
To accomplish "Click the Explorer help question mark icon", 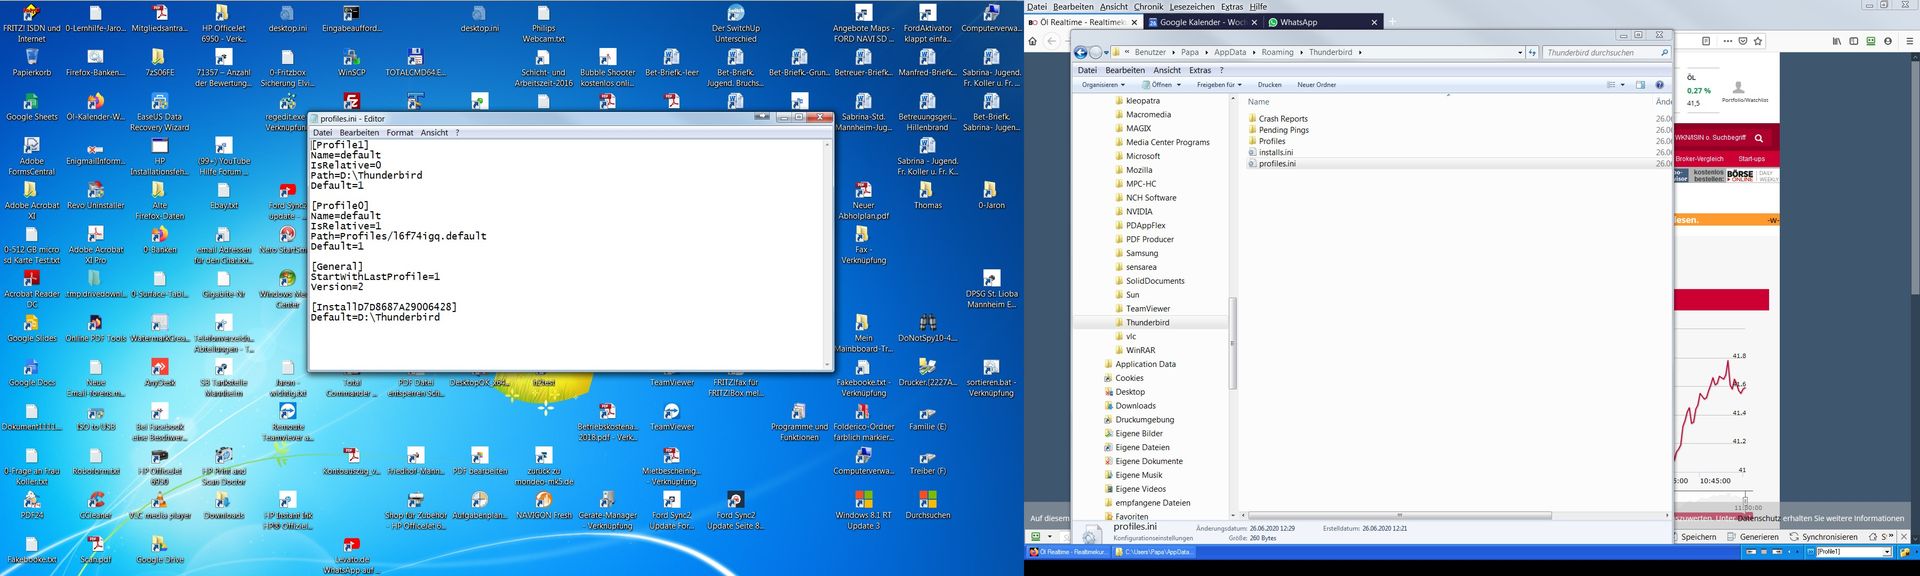I will 1659,85.
